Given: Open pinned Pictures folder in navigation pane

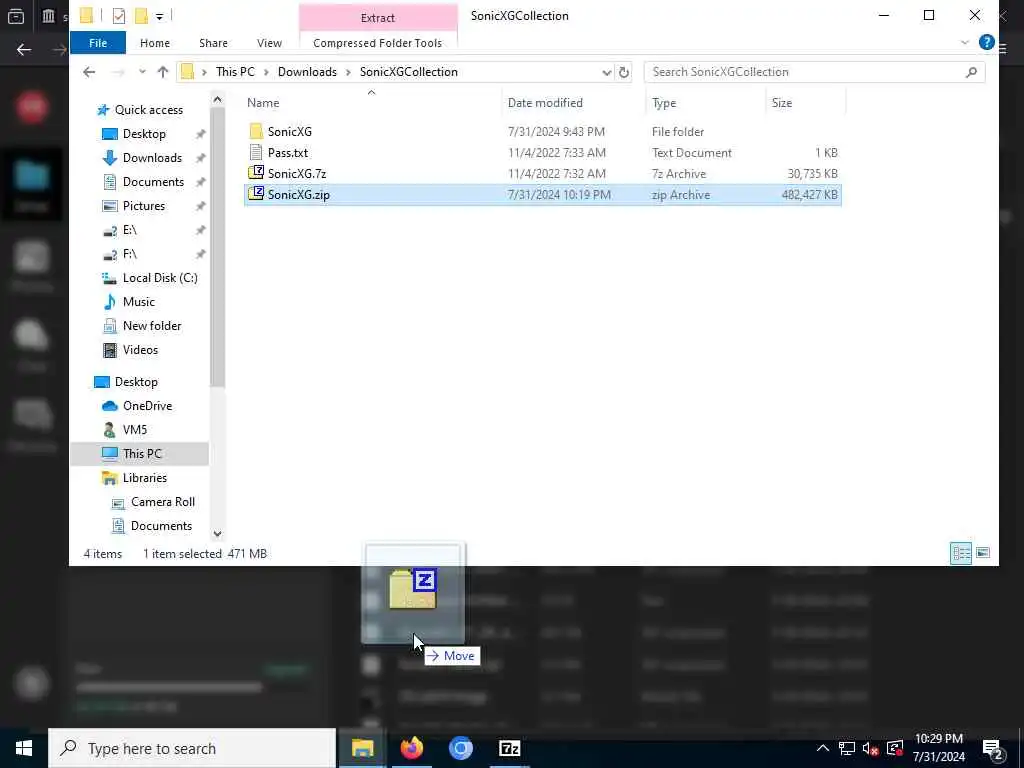Looking at the screenshot, I should (x=144, y=206).
